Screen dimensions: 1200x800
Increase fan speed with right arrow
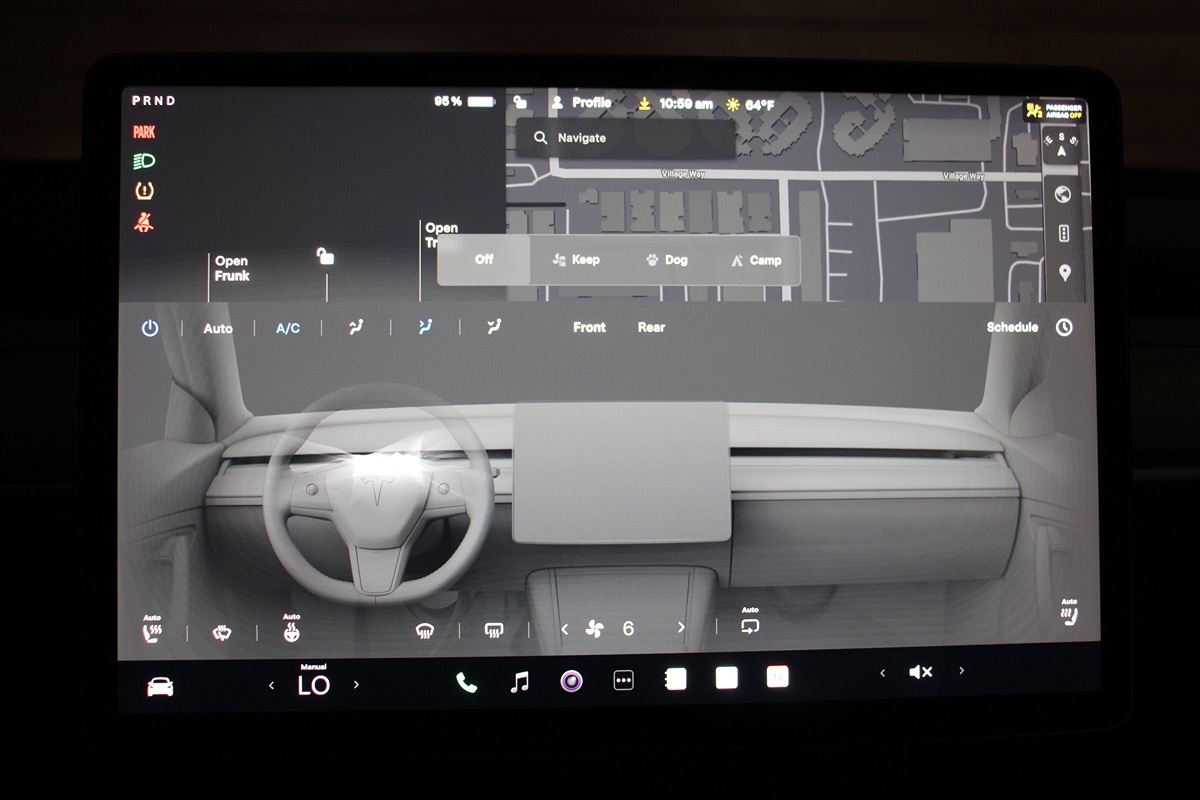pos(682,628)
